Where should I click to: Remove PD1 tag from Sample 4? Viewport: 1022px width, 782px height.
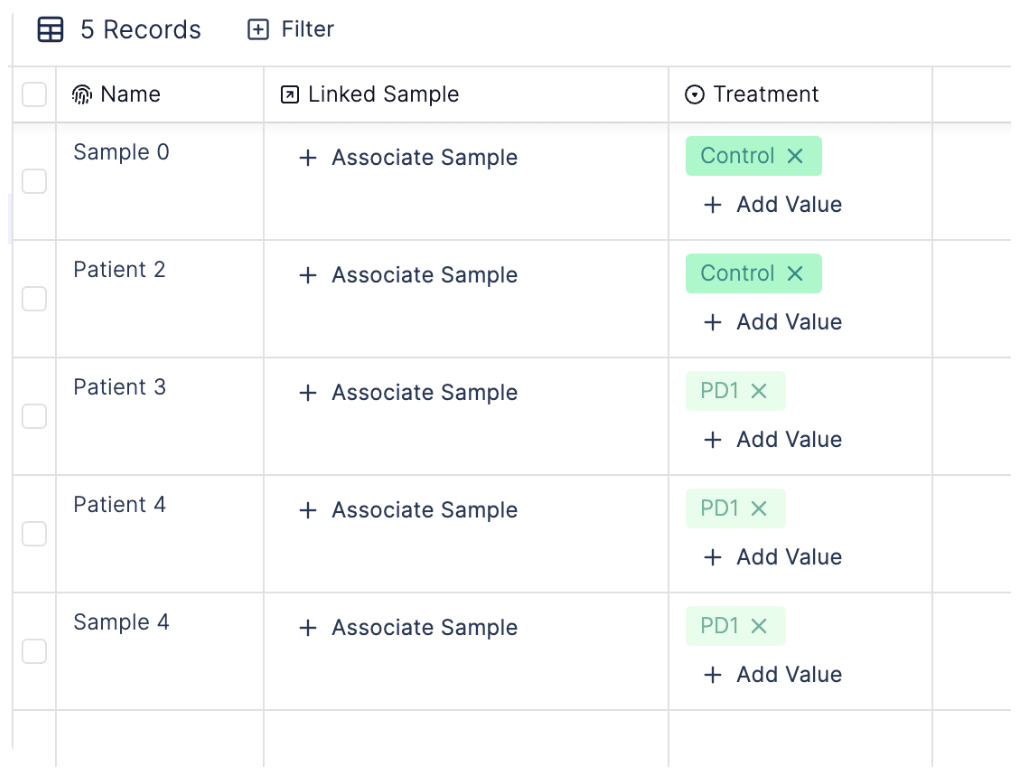758,626
